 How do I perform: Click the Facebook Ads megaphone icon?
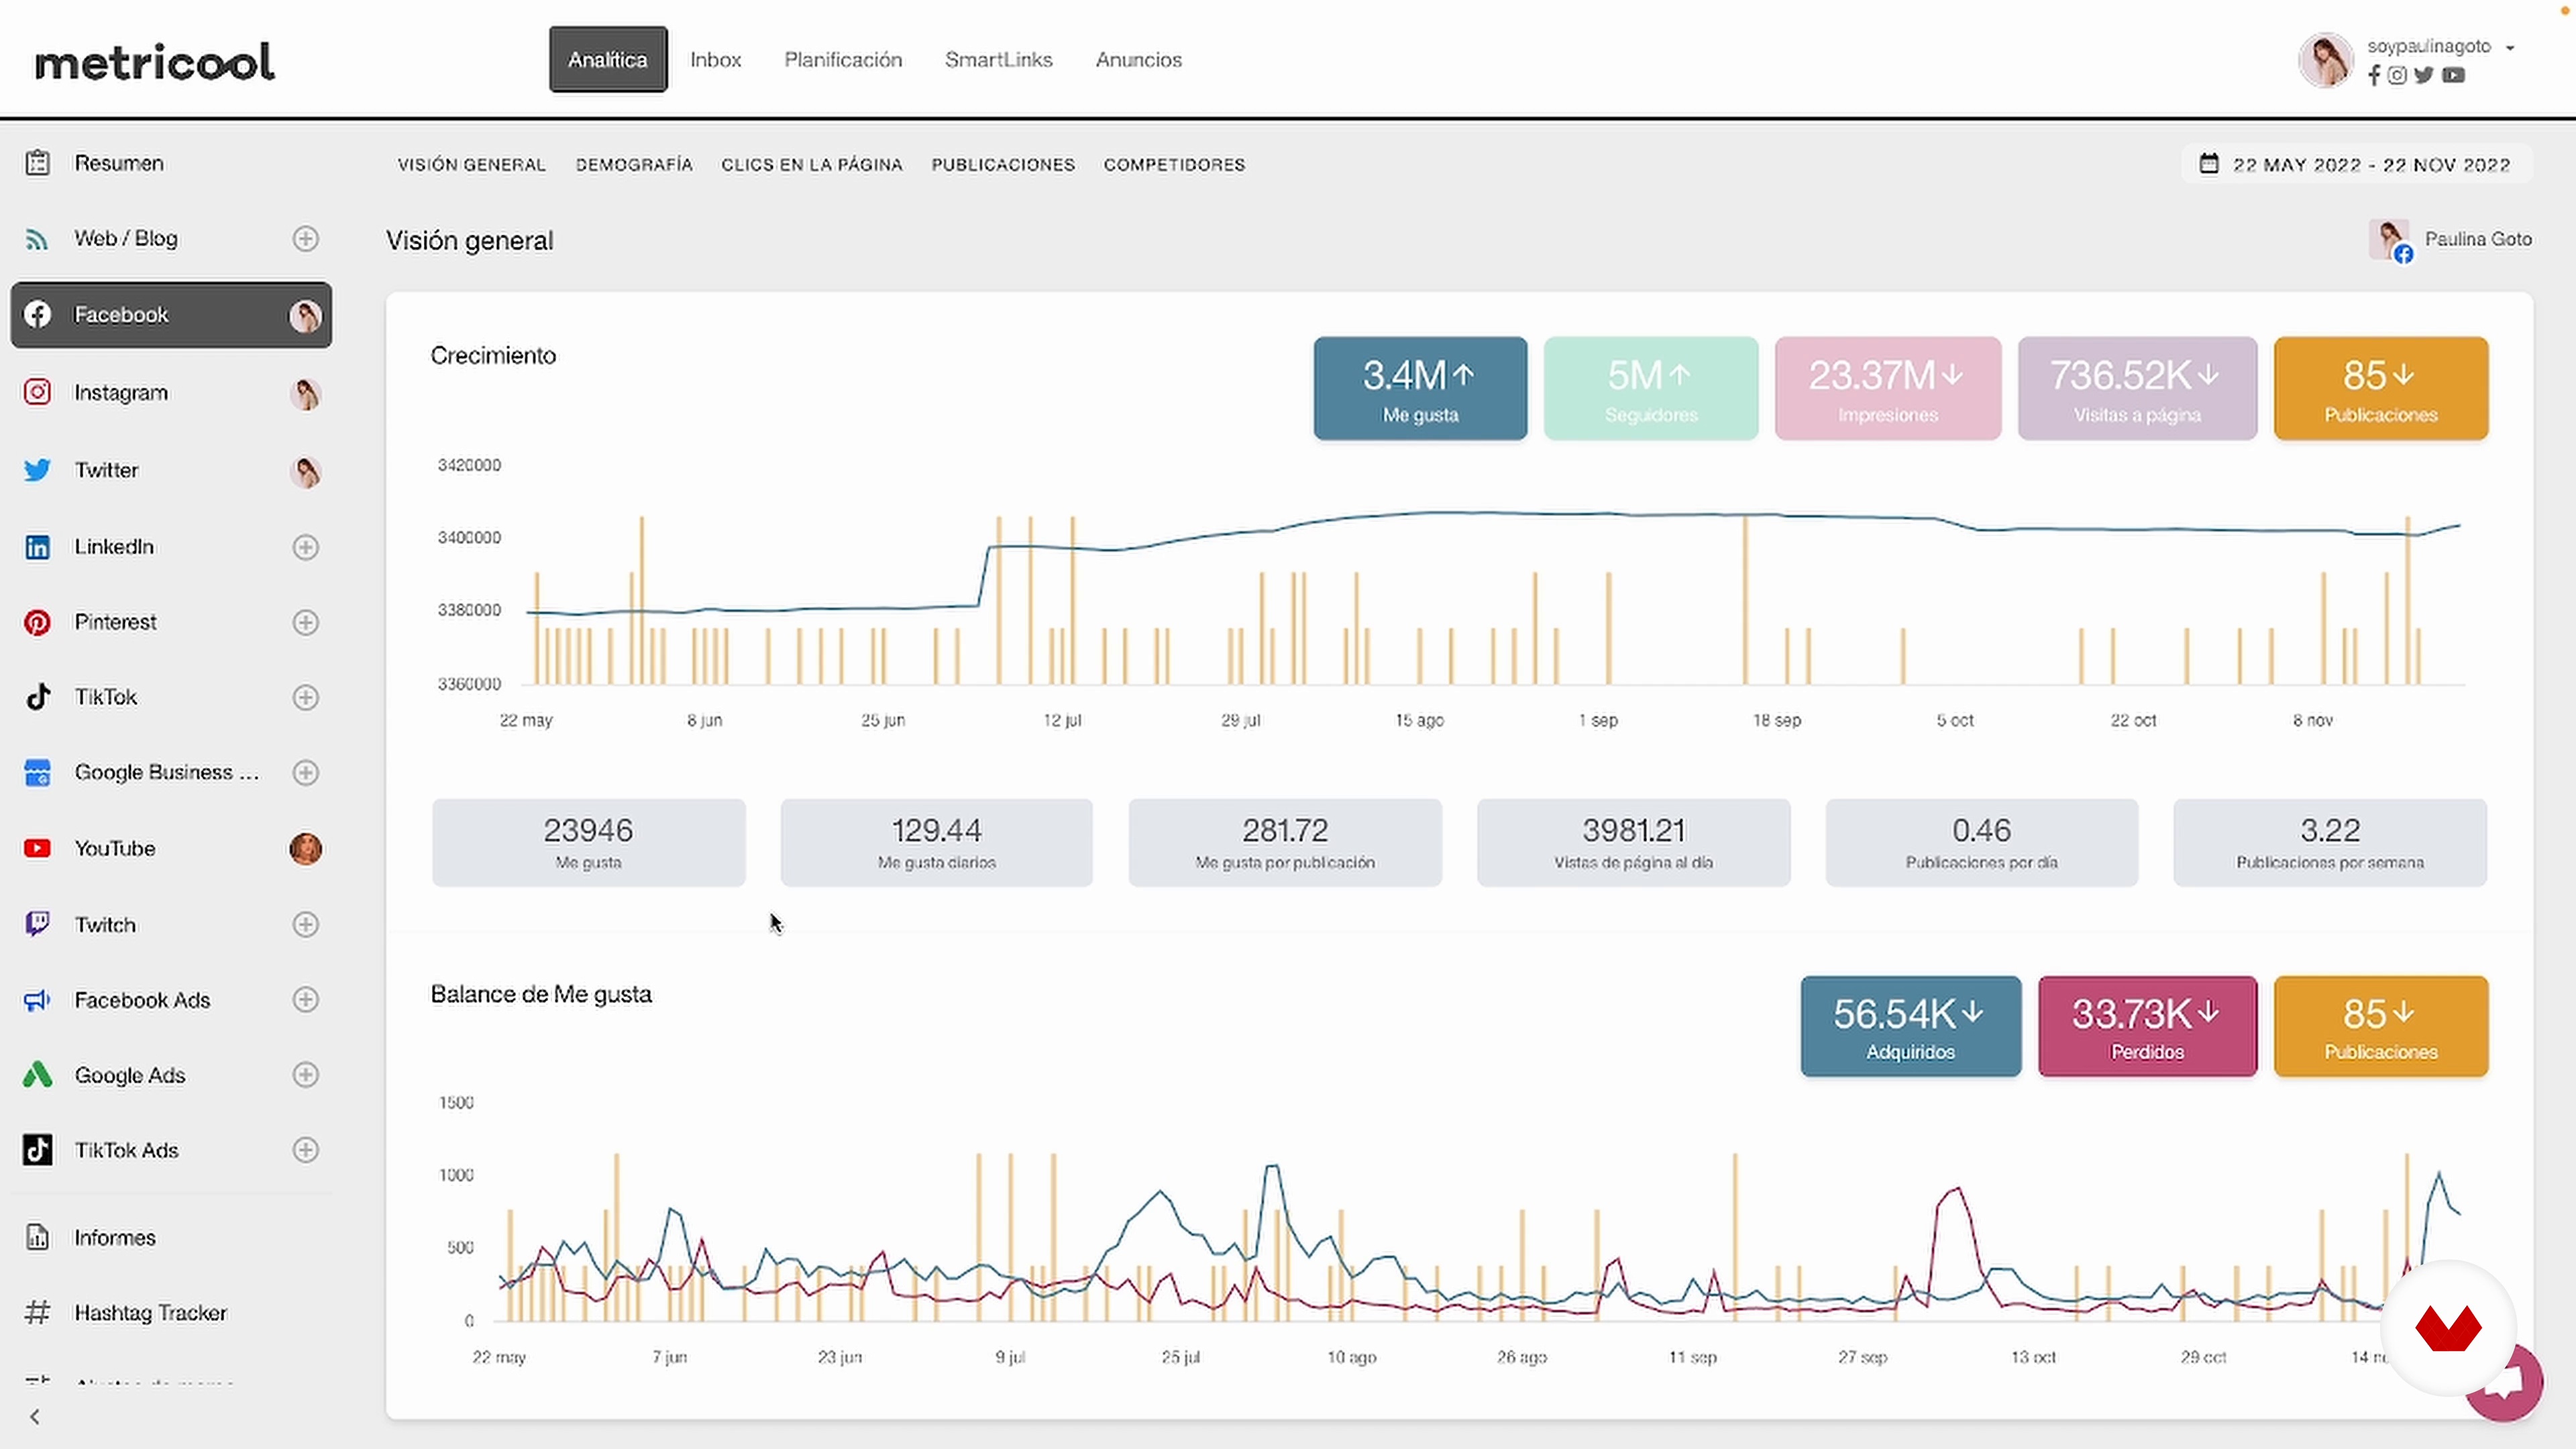tap(37, 1000)
